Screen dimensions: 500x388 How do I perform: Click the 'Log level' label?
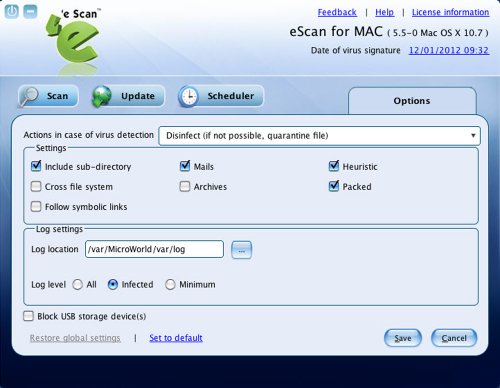(49, 285)
